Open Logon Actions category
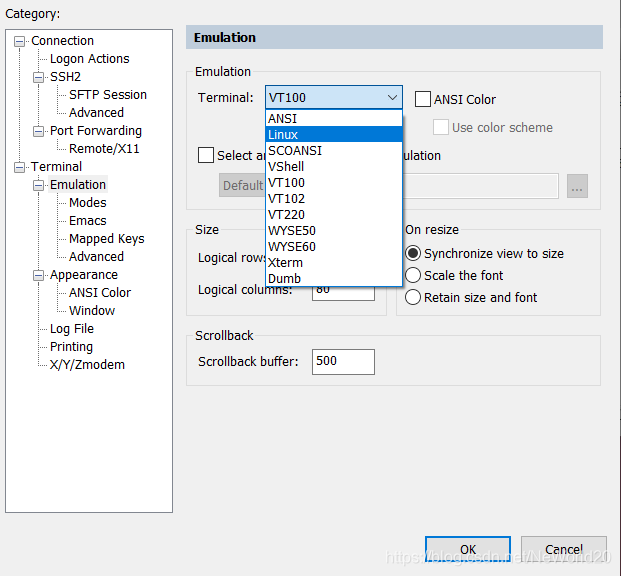Viewport: 621px width, 576px height. 90,59
